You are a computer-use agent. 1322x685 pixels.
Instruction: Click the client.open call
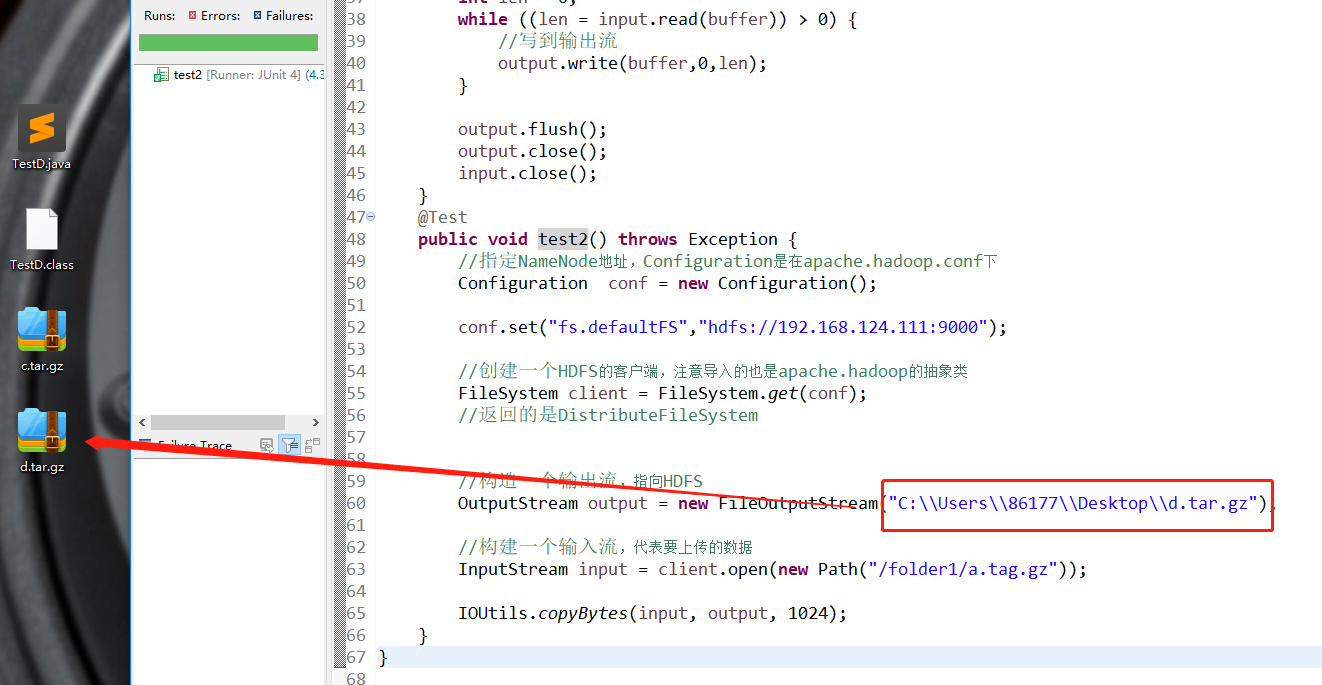click(x=713, y=569)
